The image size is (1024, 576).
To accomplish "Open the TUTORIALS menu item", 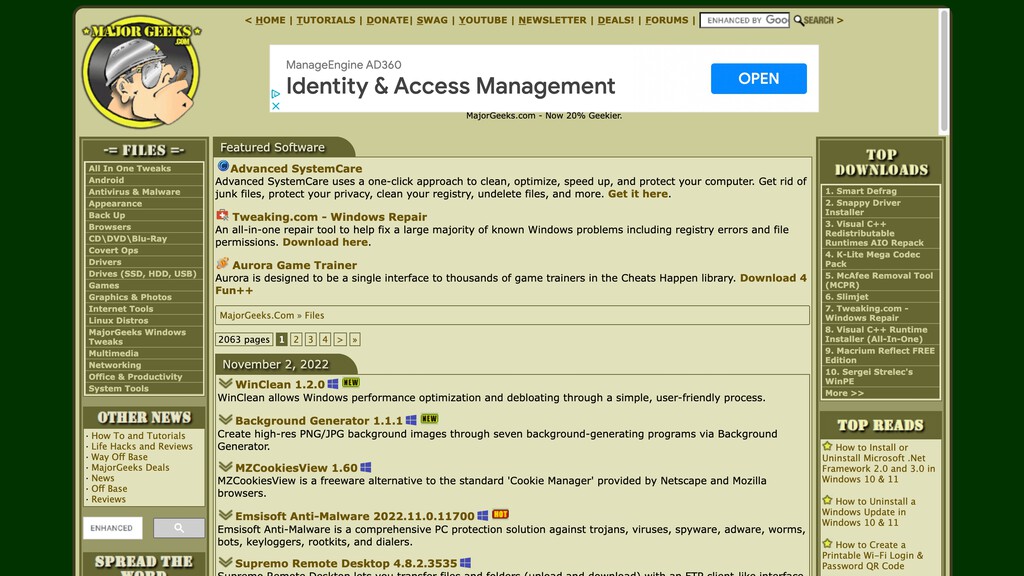I will [x=326, y=20].
